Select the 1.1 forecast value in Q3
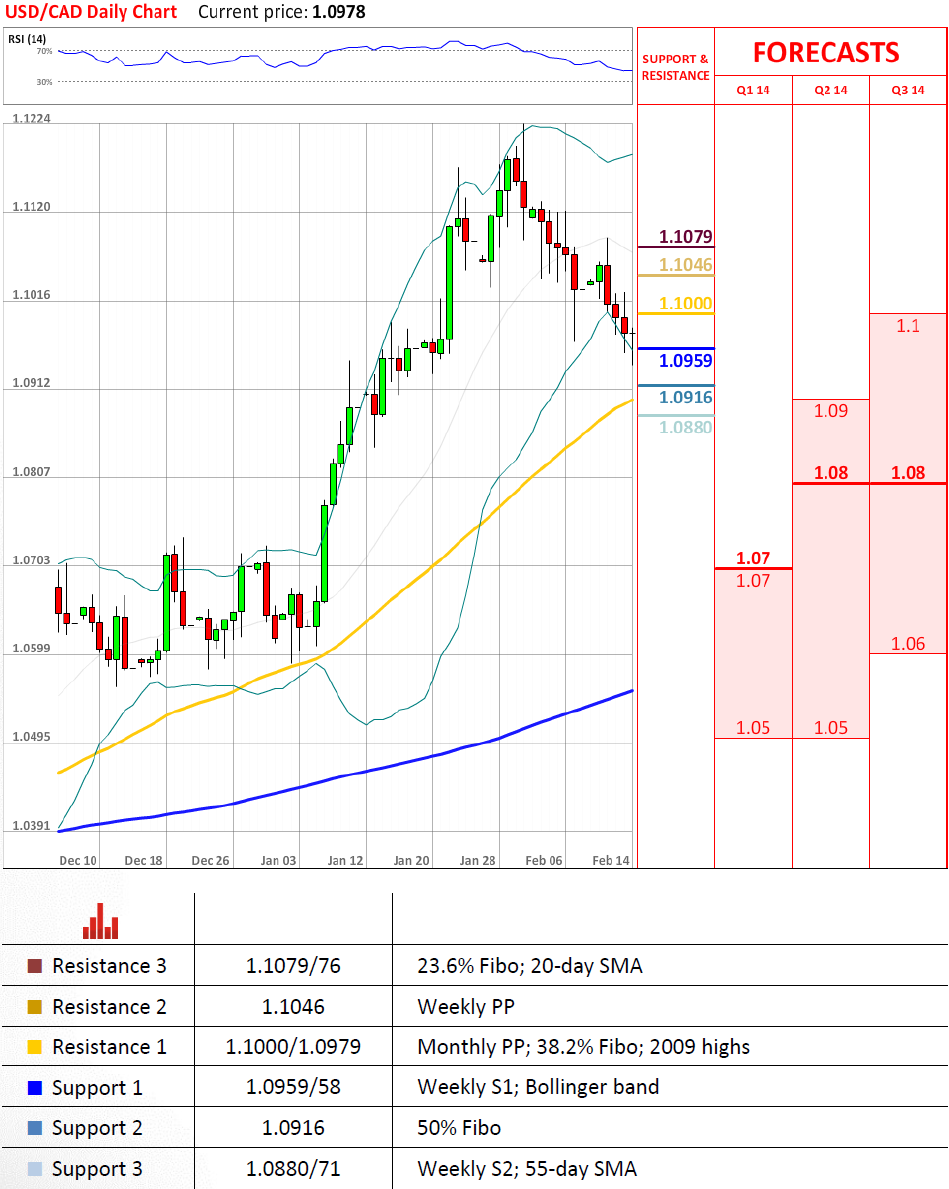This screenshot has width=949, height=1189. [x=907, y=325]
